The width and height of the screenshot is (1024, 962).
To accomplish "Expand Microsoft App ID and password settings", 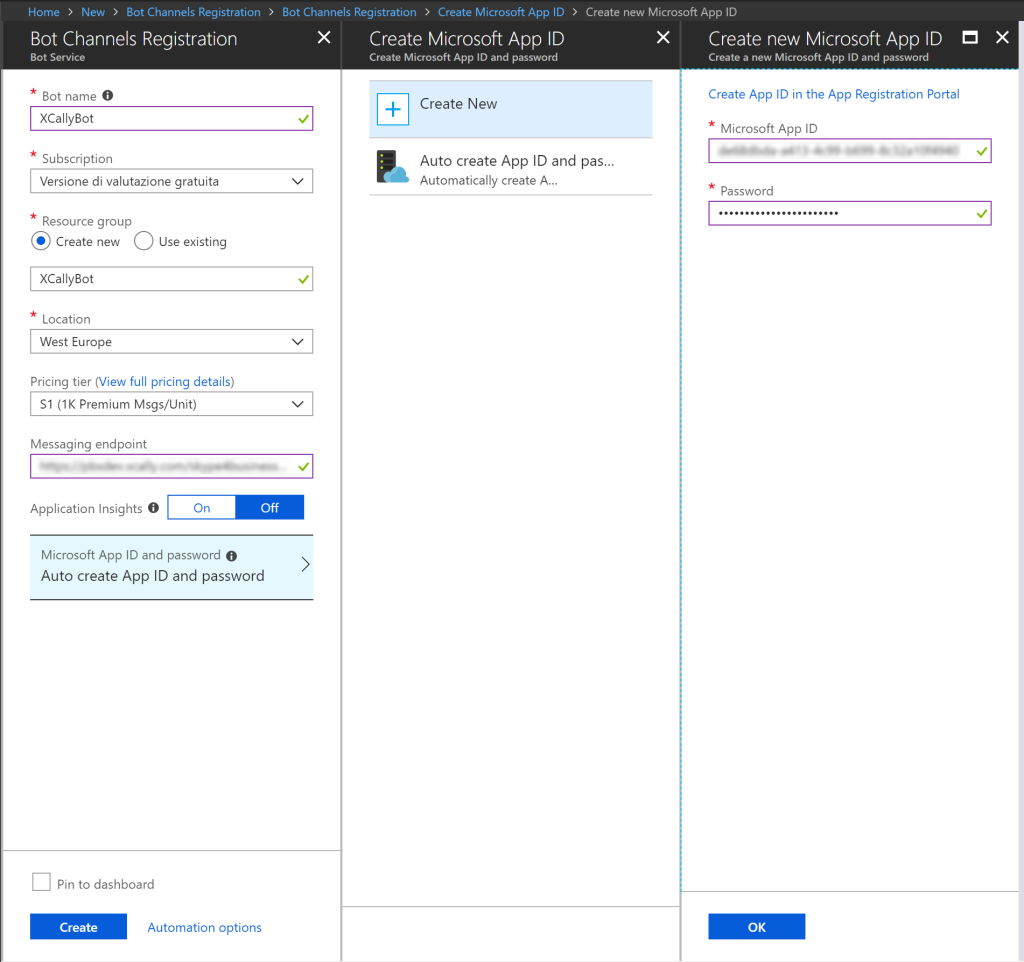I will pos(172,566).
